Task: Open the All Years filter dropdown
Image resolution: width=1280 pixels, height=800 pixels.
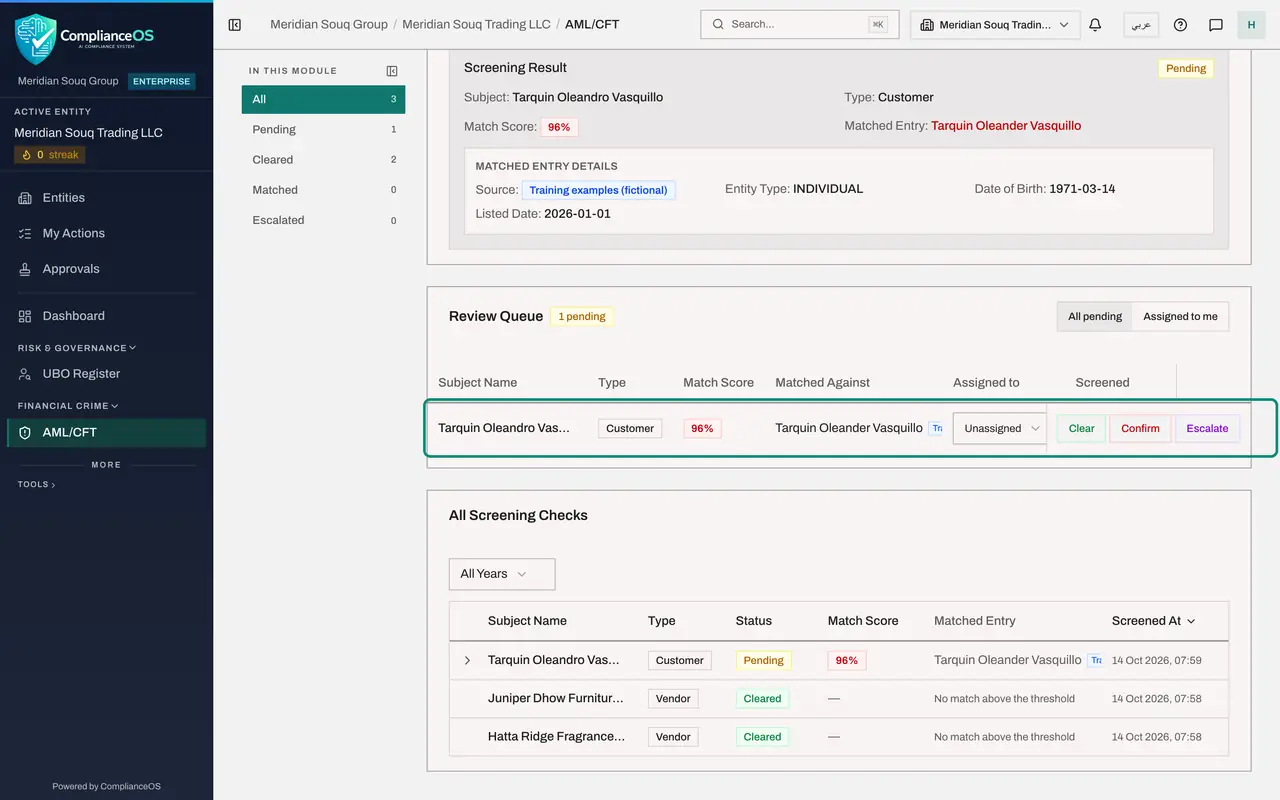Action: [502, 574]
